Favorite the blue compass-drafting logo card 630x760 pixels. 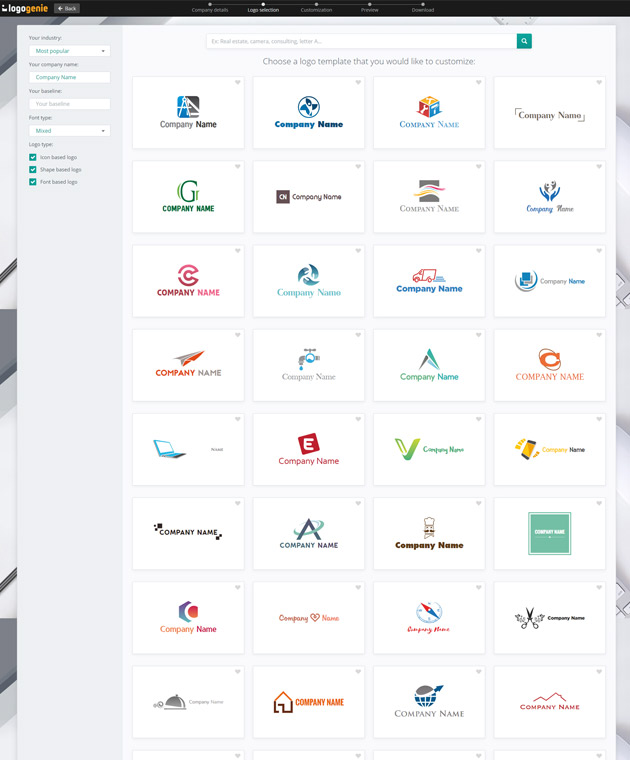237,82
